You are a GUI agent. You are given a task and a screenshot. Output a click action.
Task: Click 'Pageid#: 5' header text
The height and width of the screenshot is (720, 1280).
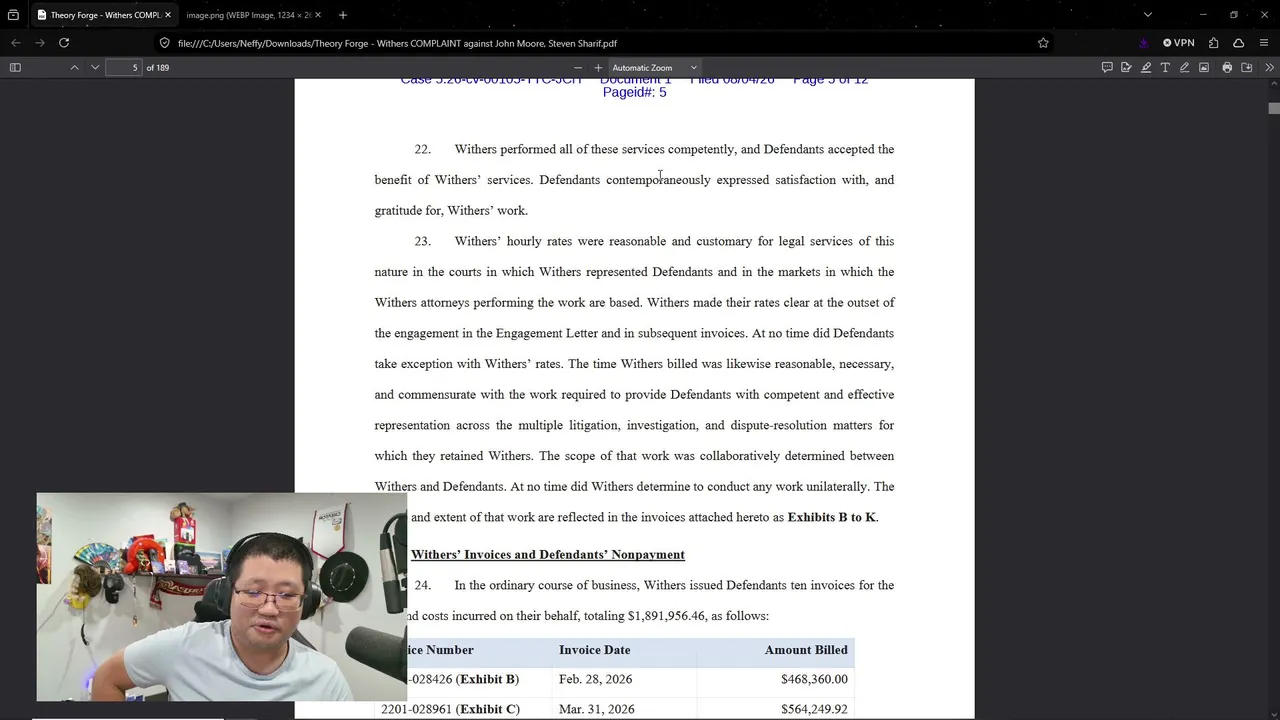[x=634, y=92]
